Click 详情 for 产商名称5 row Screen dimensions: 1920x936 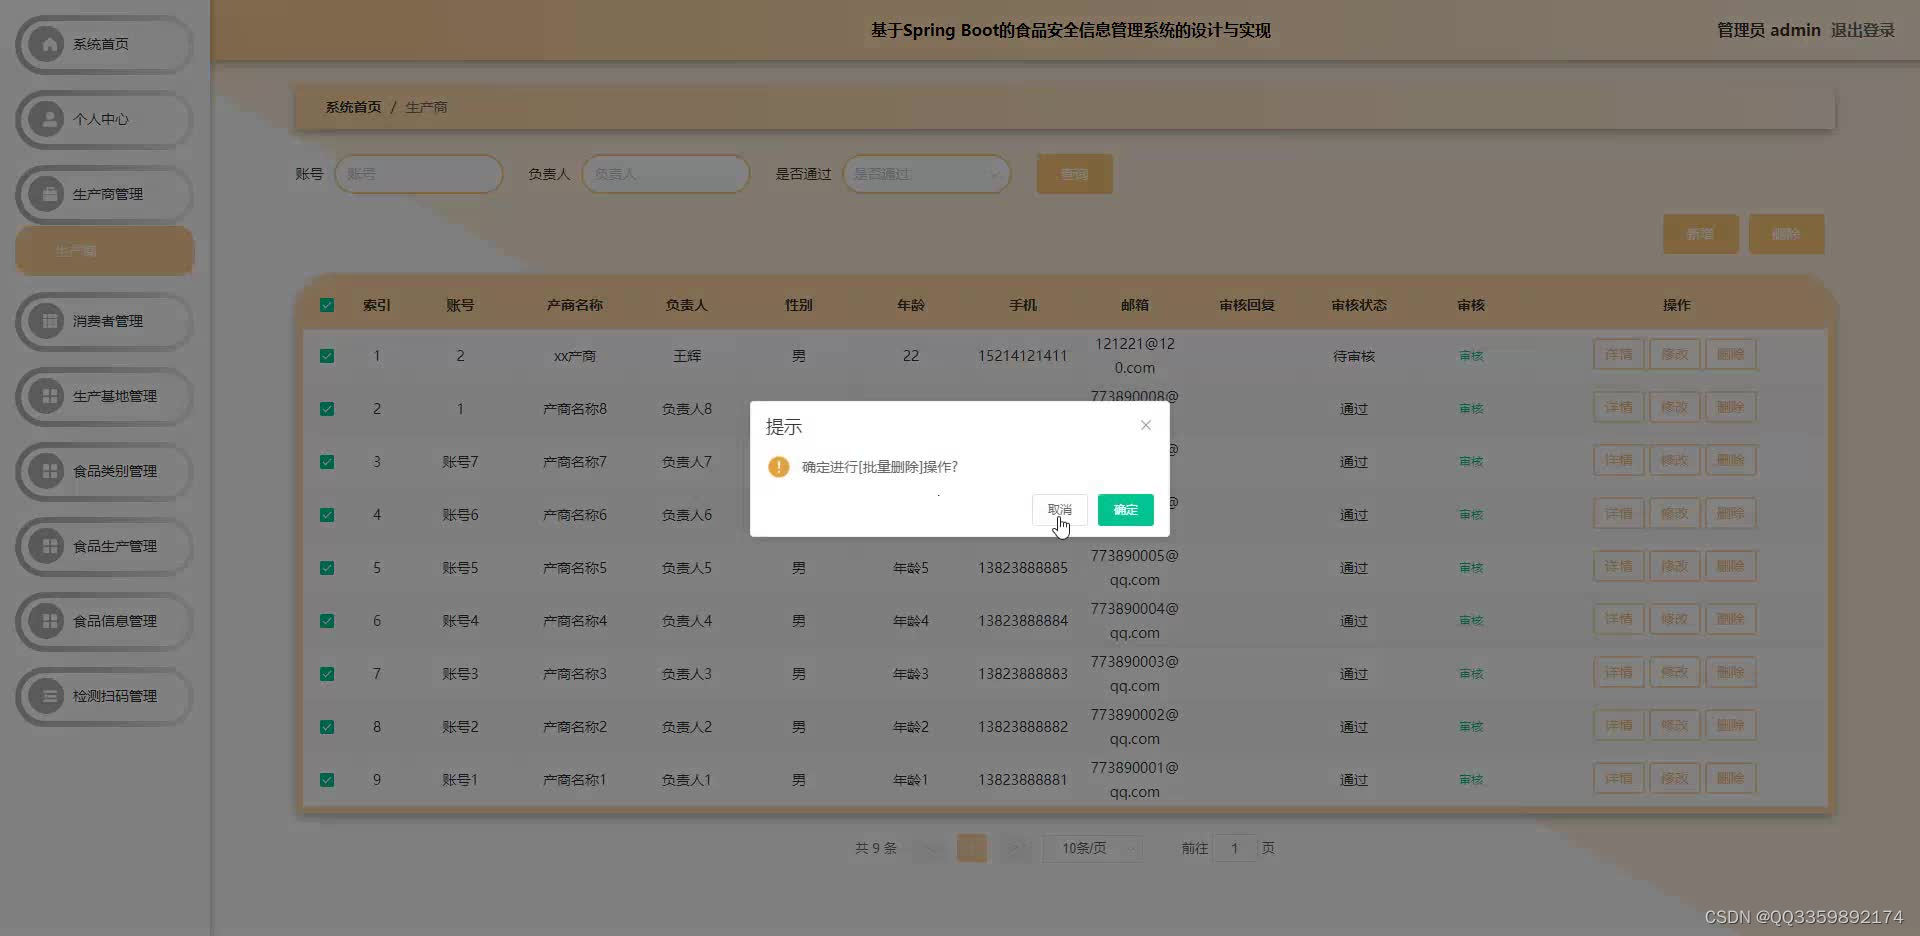1618,566
